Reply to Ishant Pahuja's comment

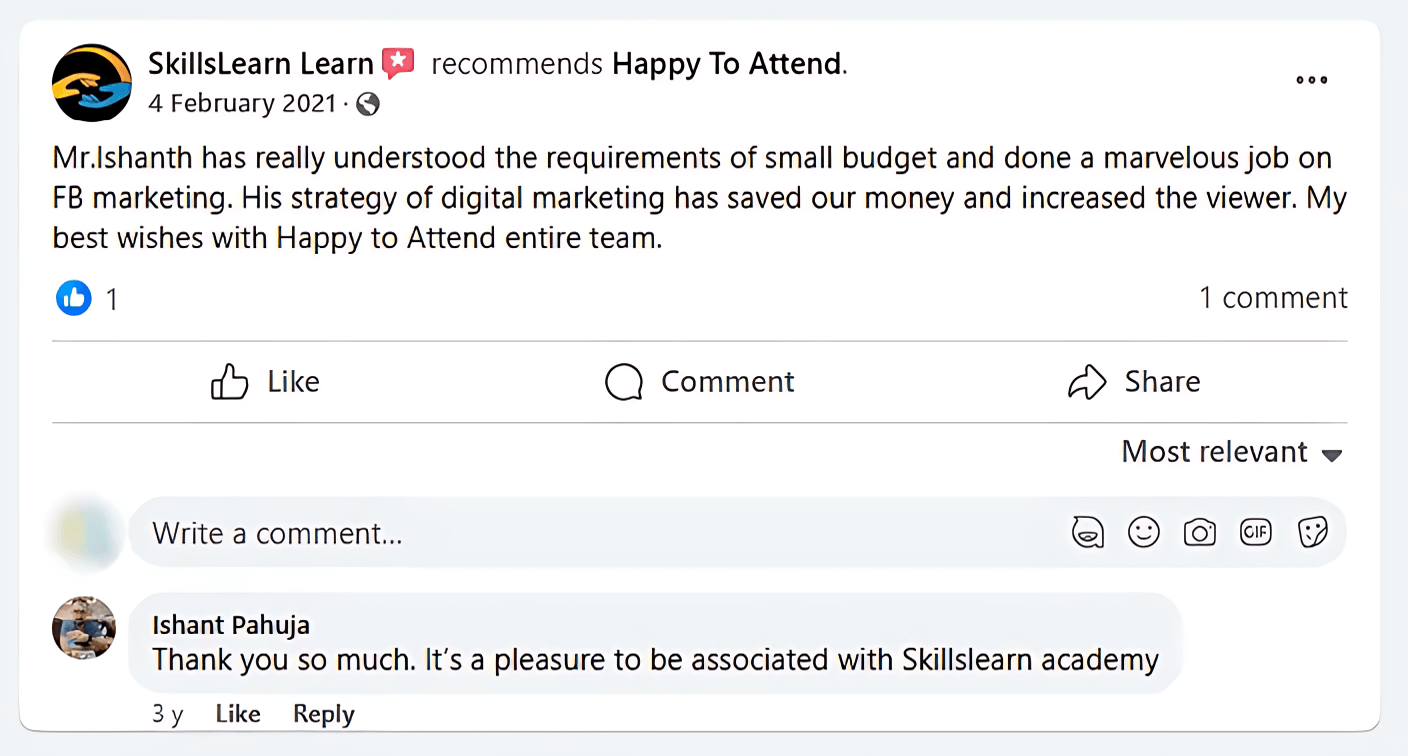tap(323, 714)
